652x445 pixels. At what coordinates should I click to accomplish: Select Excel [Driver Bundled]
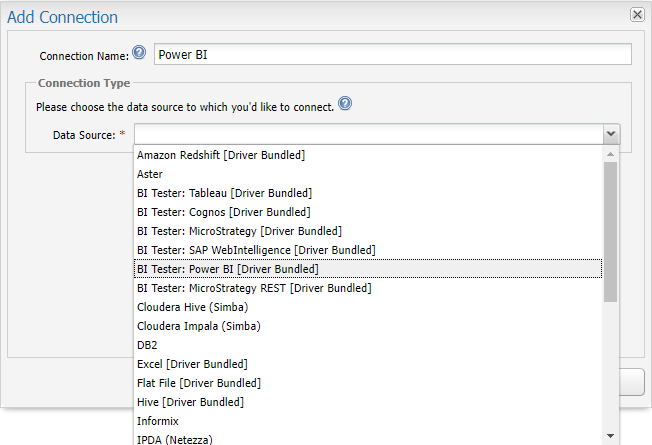click(368, 364)
